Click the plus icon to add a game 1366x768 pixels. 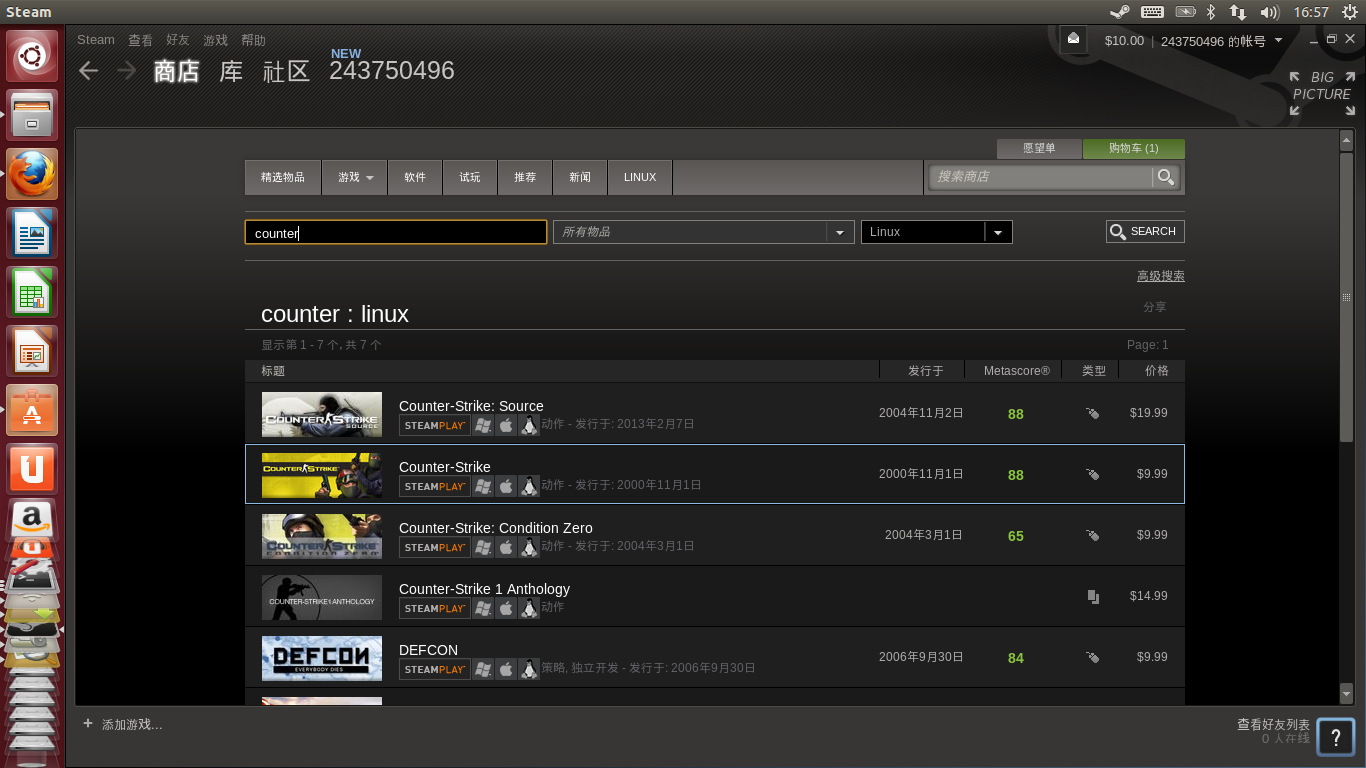tap(88, 723)
